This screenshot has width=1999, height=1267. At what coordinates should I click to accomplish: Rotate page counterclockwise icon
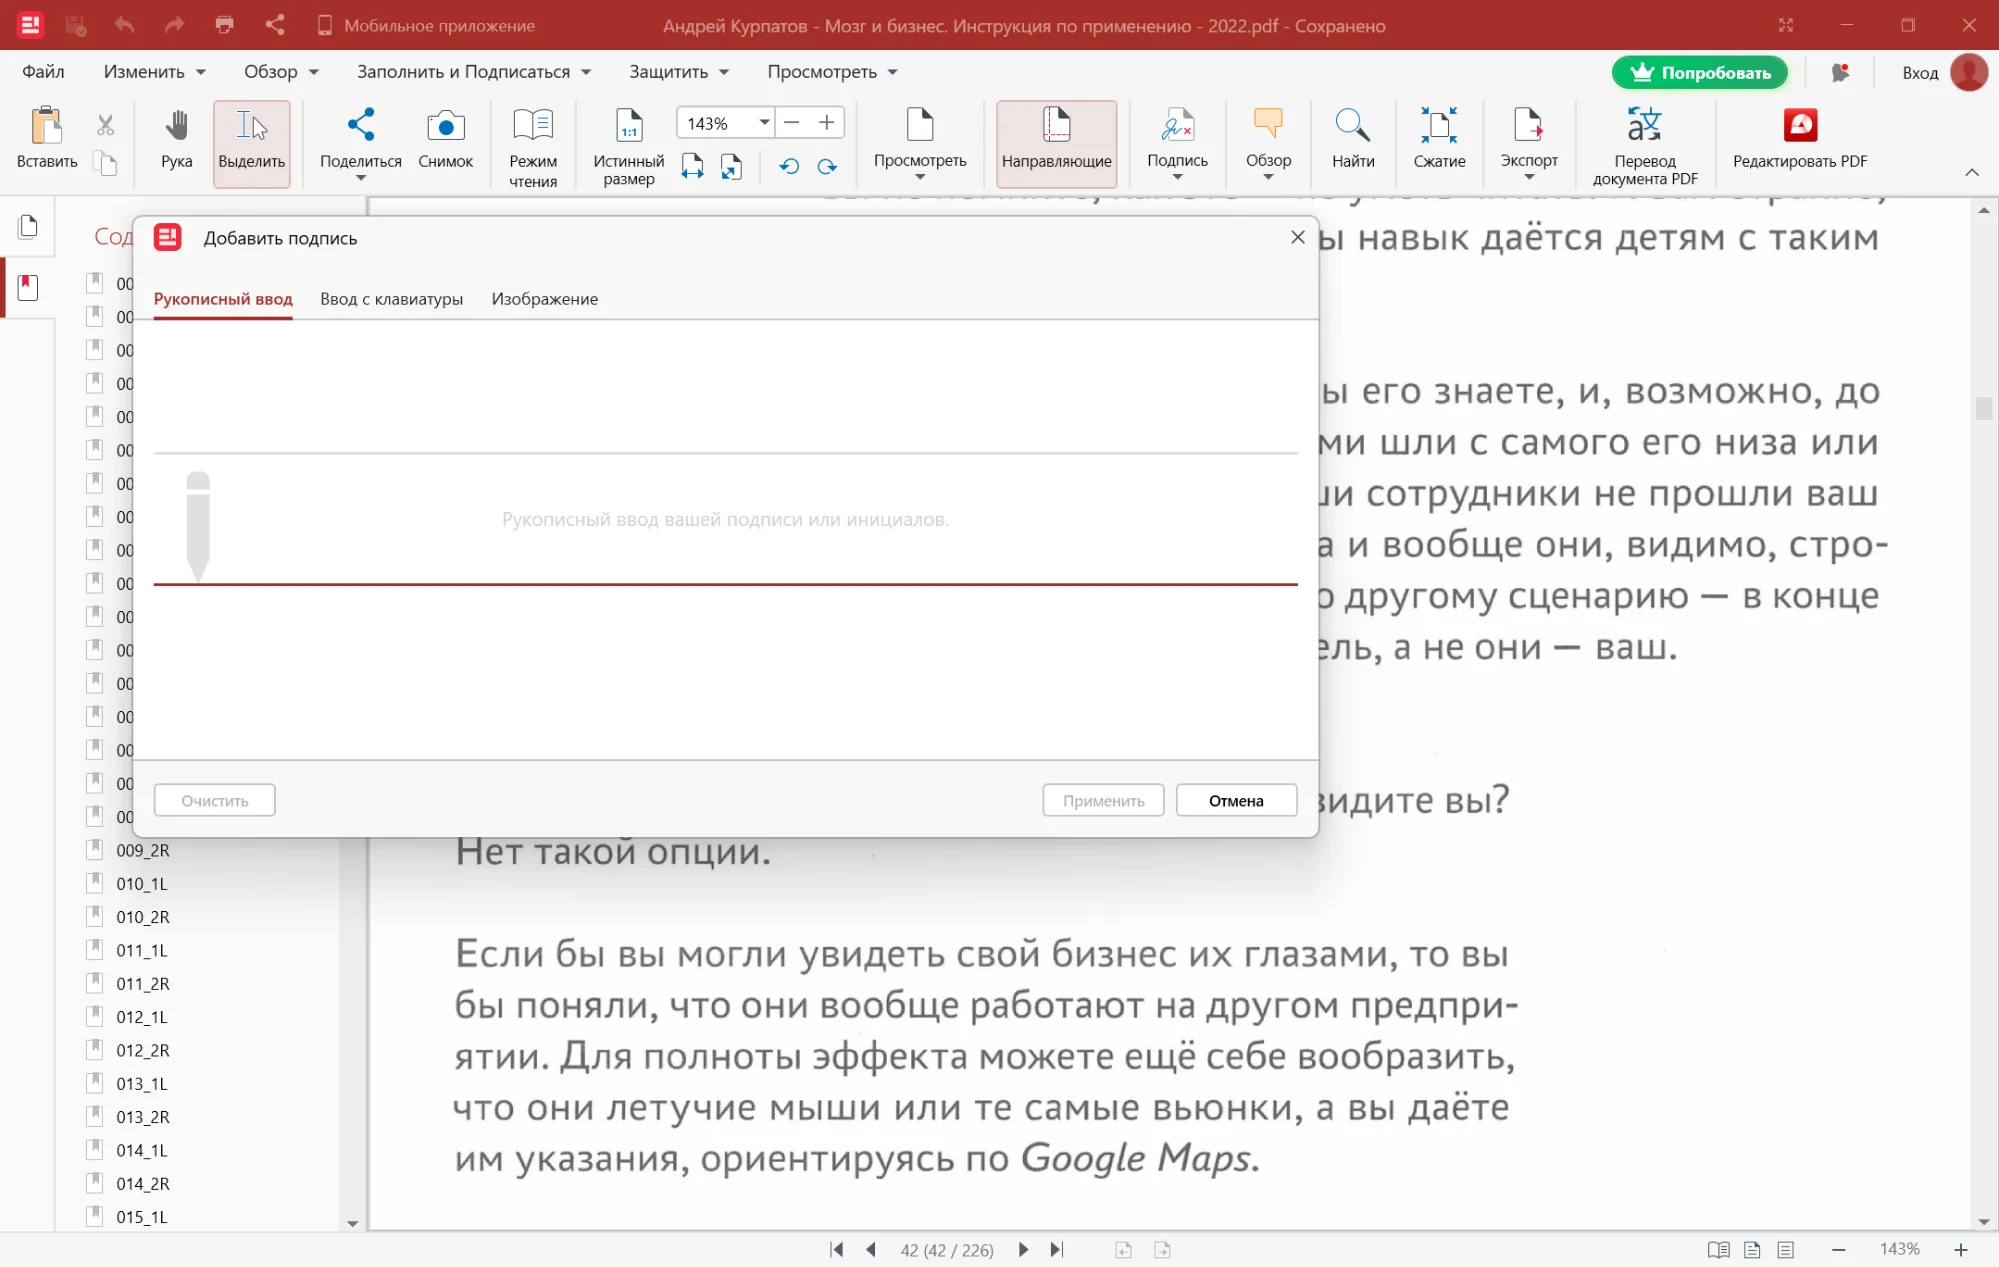click(789, 167)
